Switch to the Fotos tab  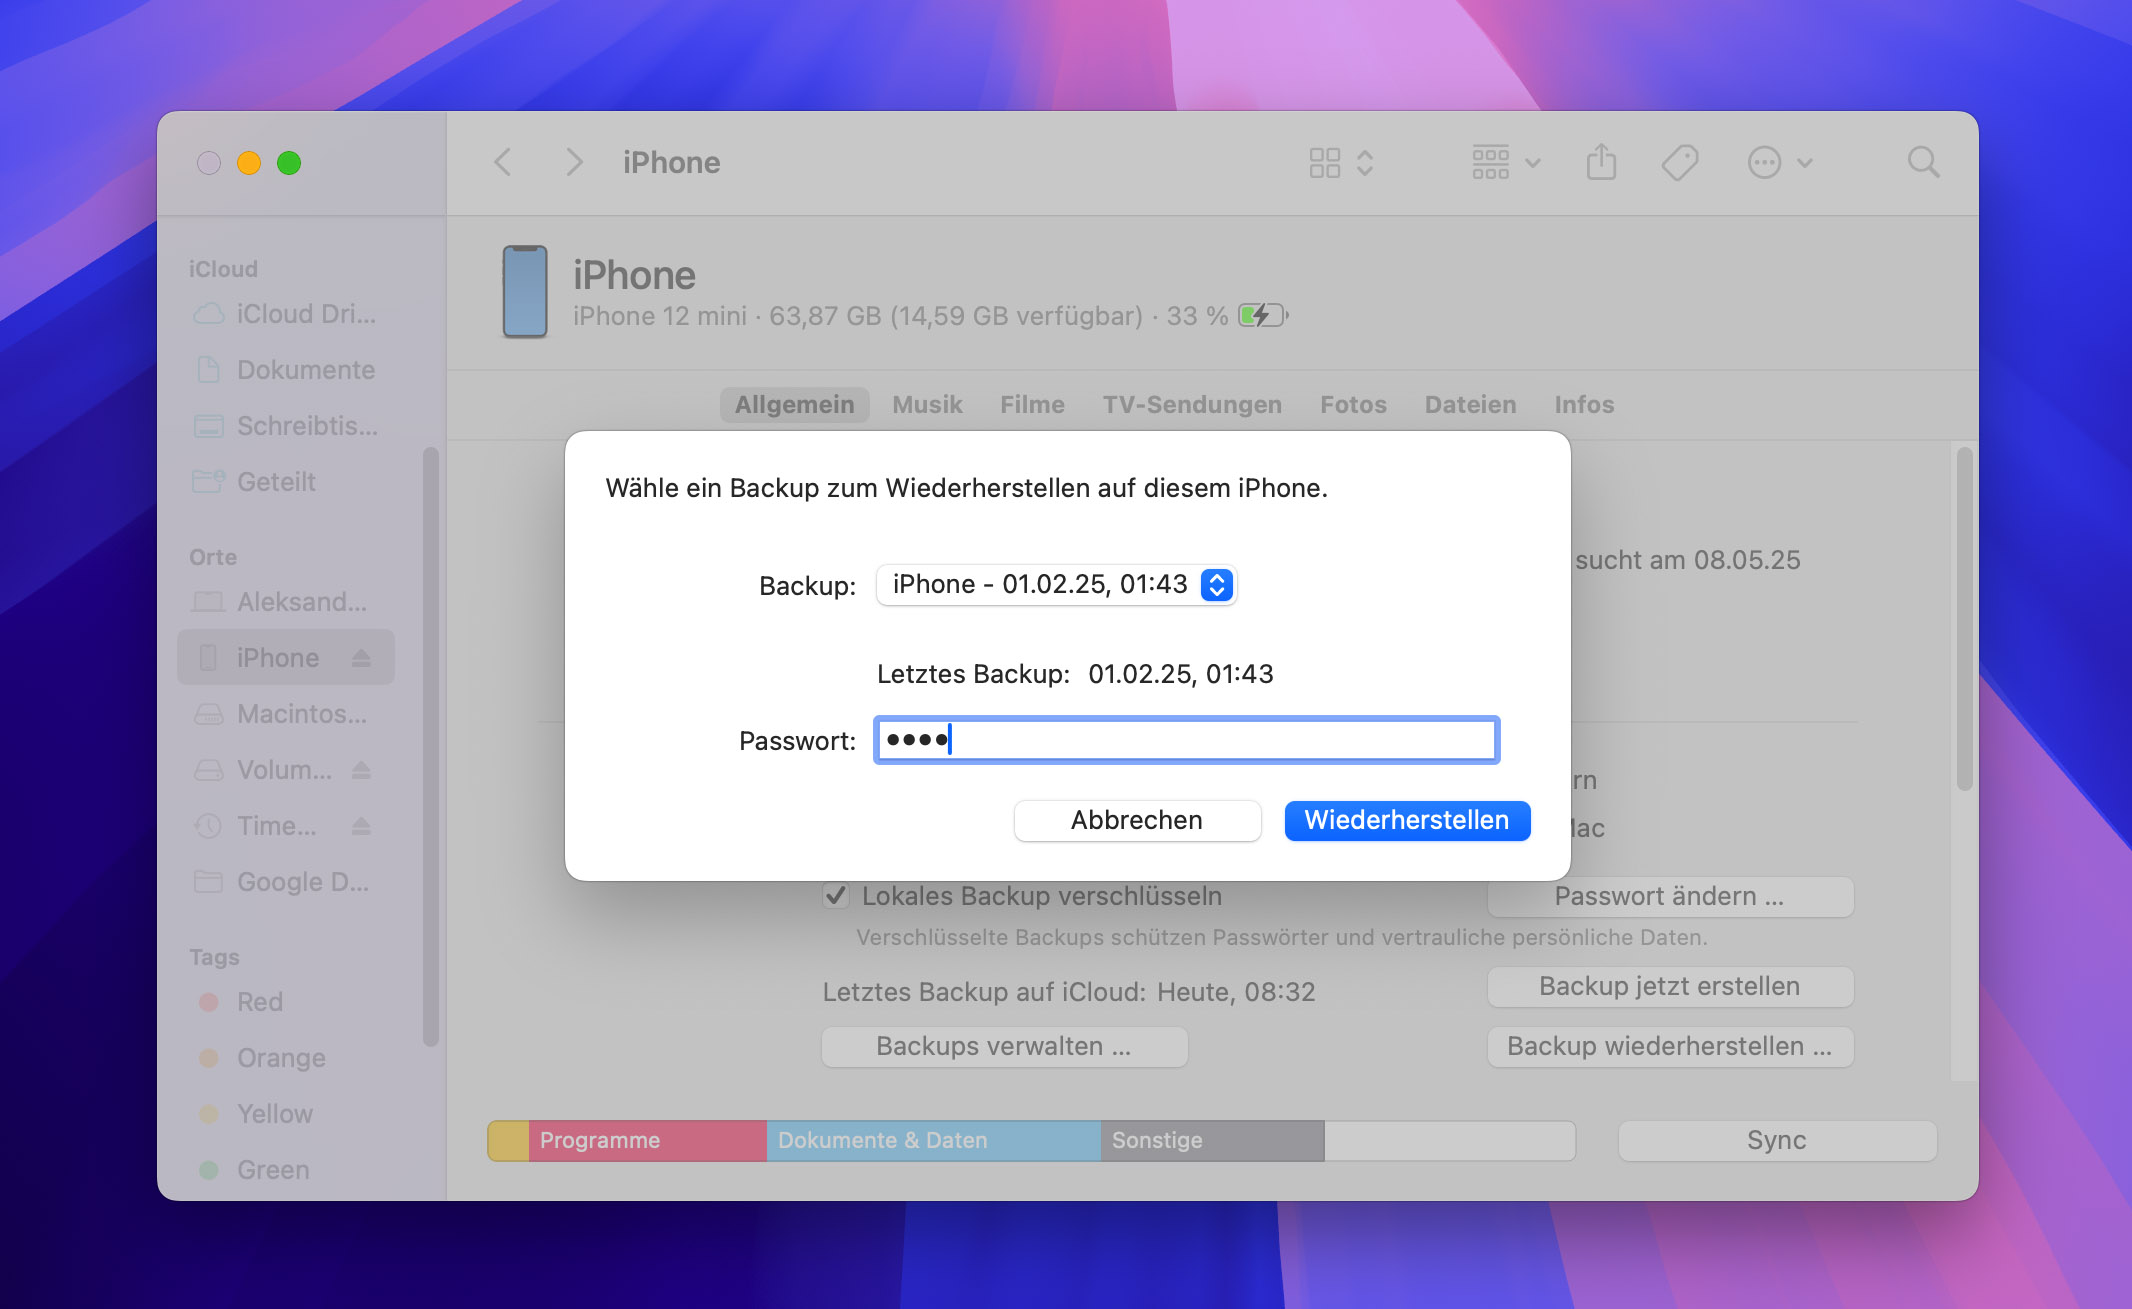coord(1353,404)
